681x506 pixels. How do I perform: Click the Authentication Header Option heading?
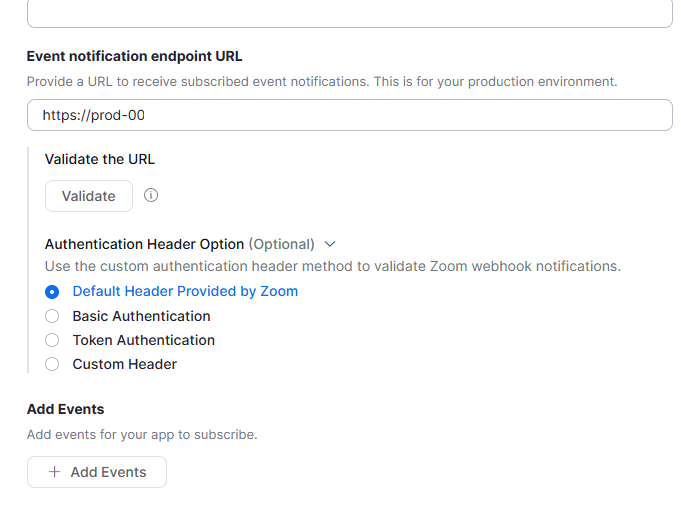click(144, 244)
